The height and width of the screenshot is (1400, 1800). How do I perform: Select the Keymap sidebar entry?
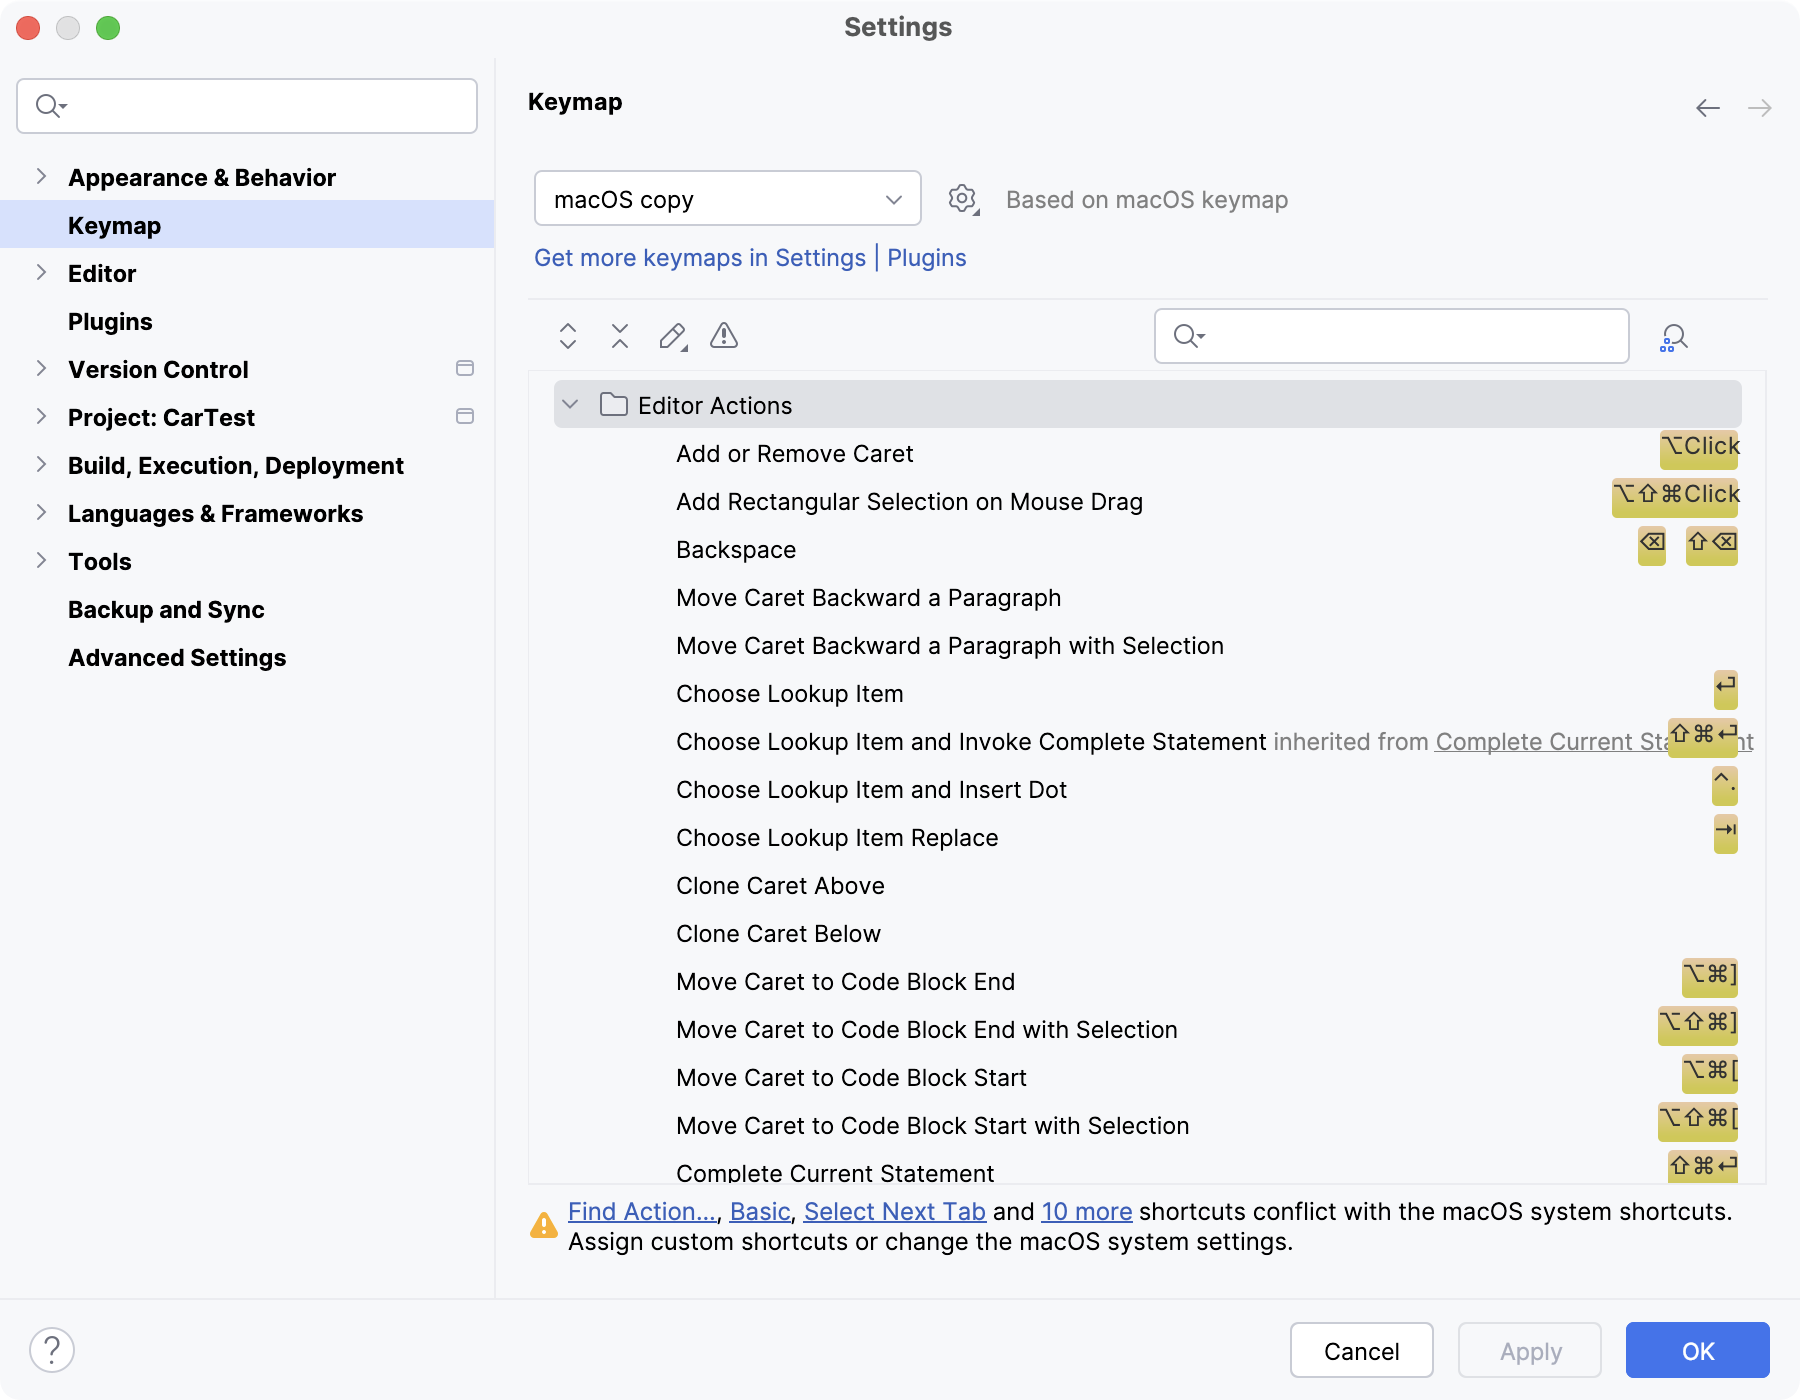click(x=114, y=225)
